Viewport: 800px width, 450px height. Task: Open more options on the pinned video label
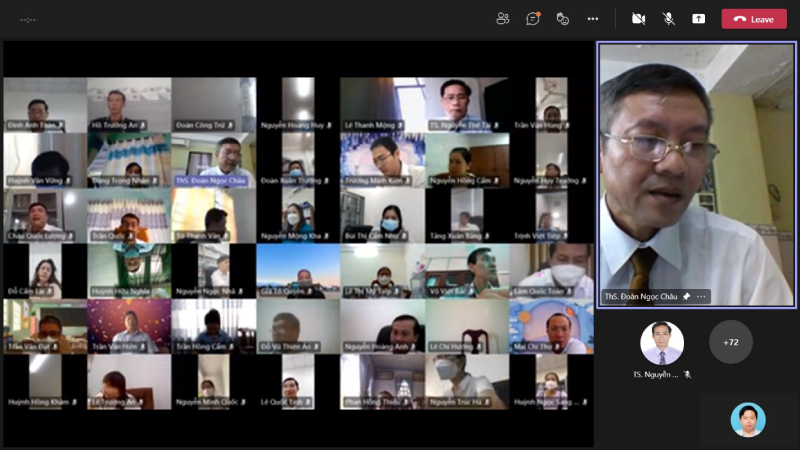coord(702,297)
